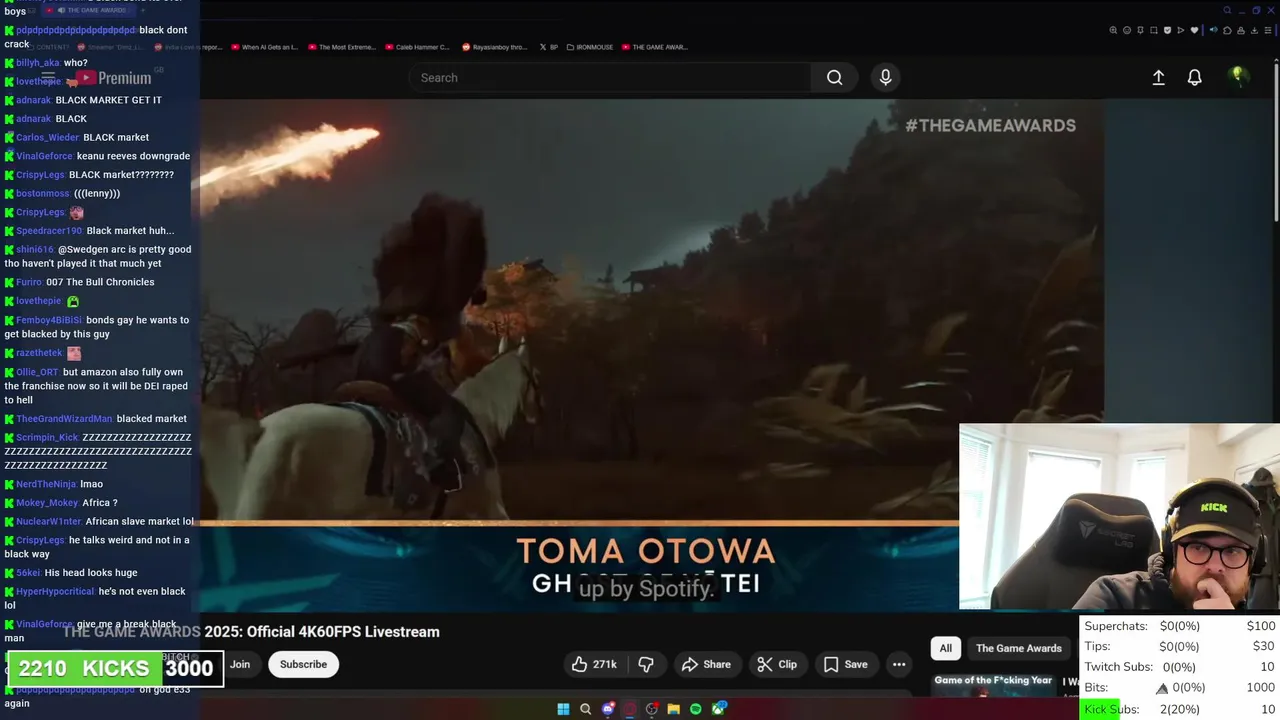The height and width of the screenshot is (720, 1280).
Task: Open Windows taskbar search
Action: click(585, 709)
